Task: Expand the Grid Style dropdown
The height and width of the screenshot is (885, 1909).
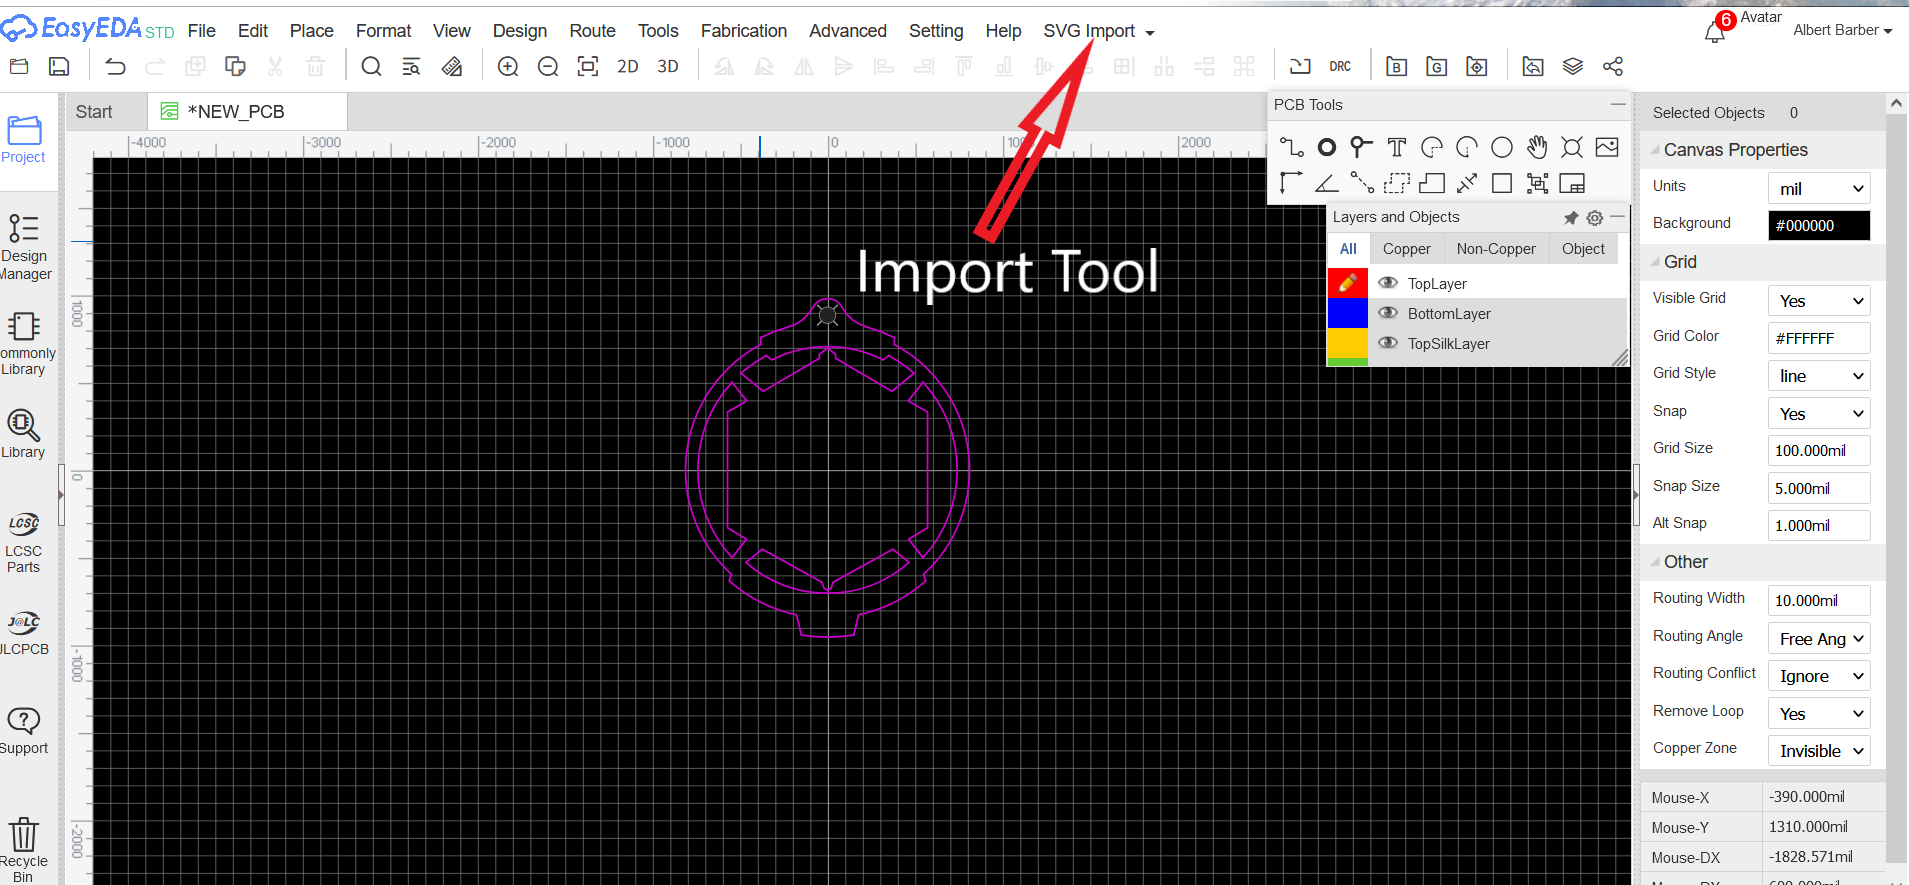Action: [x=1819, y=376]
